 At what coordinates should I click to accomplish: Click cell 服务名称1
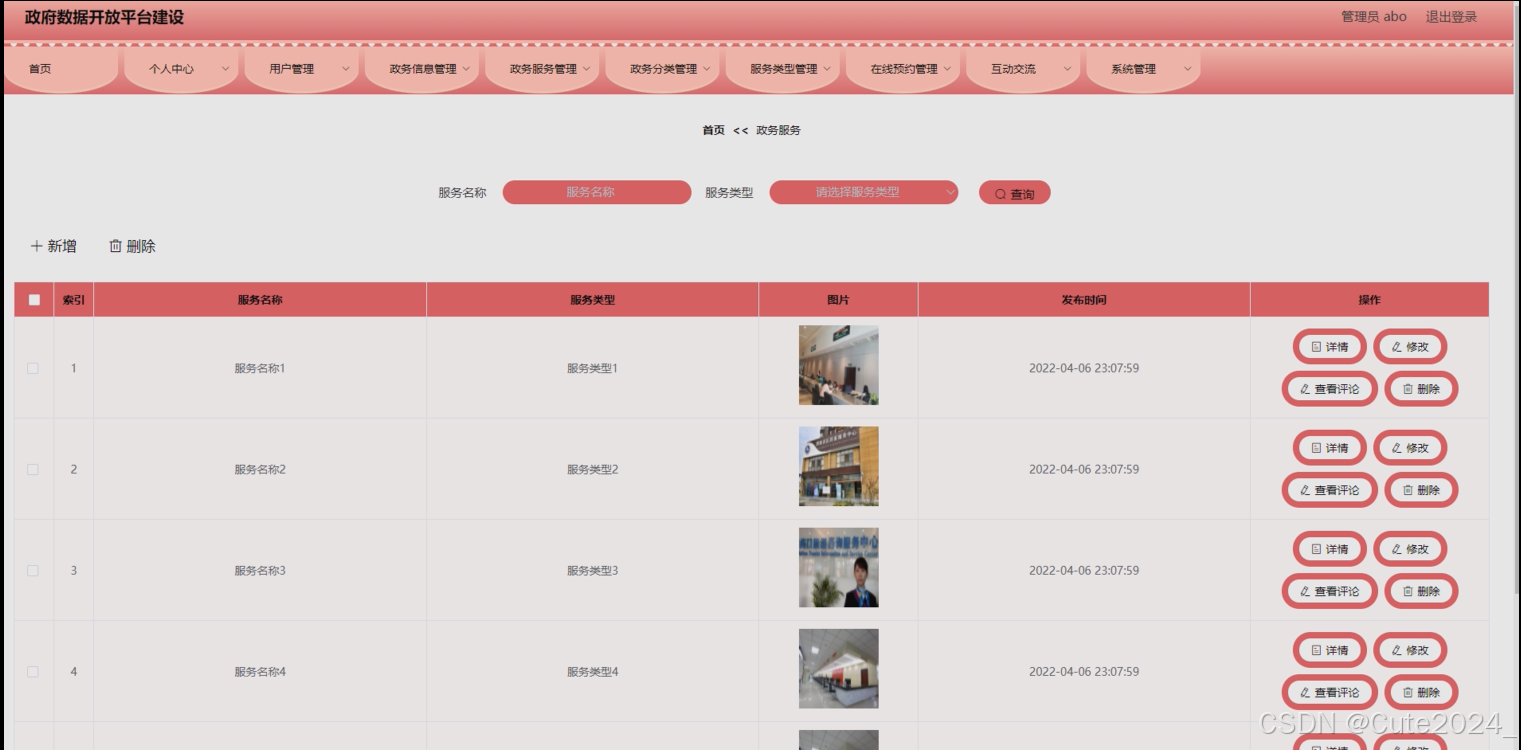pyautogui.click(x=260, y=368)
